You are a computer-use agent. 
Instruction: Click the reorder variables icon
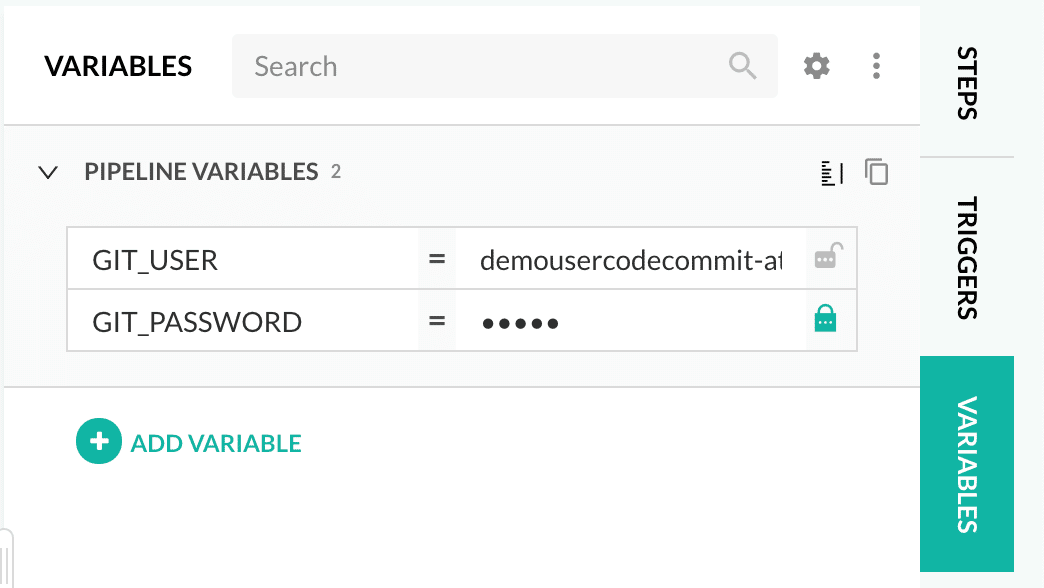(831, 173)
